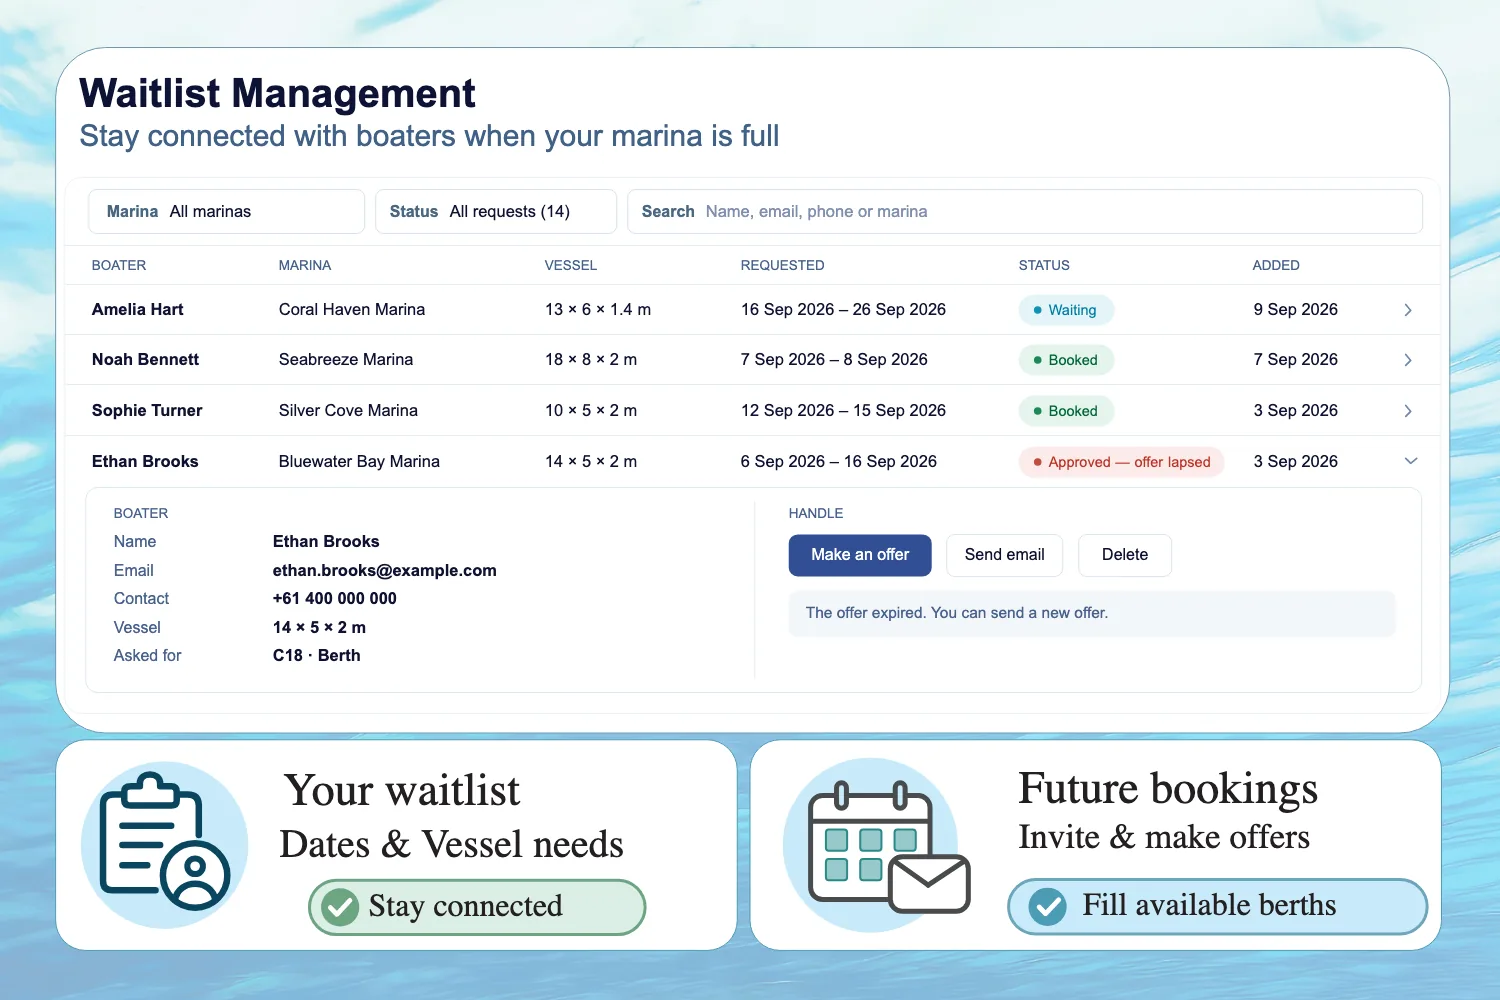Viewport: 1500px width, 1000px height.
Task: Click the ethan.brooks@example.com email address
Action: tap(385, 571)
